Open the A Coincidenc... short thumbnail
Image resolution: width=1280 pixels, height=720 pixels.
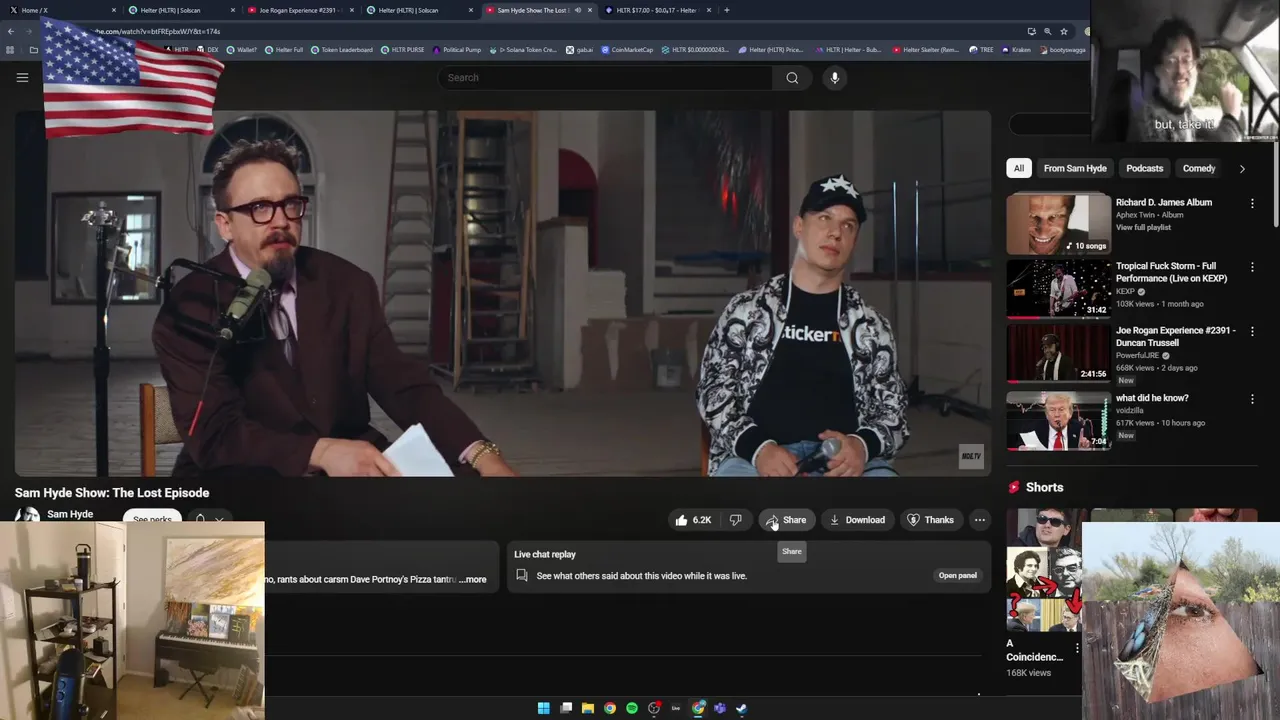[1043, 571]
